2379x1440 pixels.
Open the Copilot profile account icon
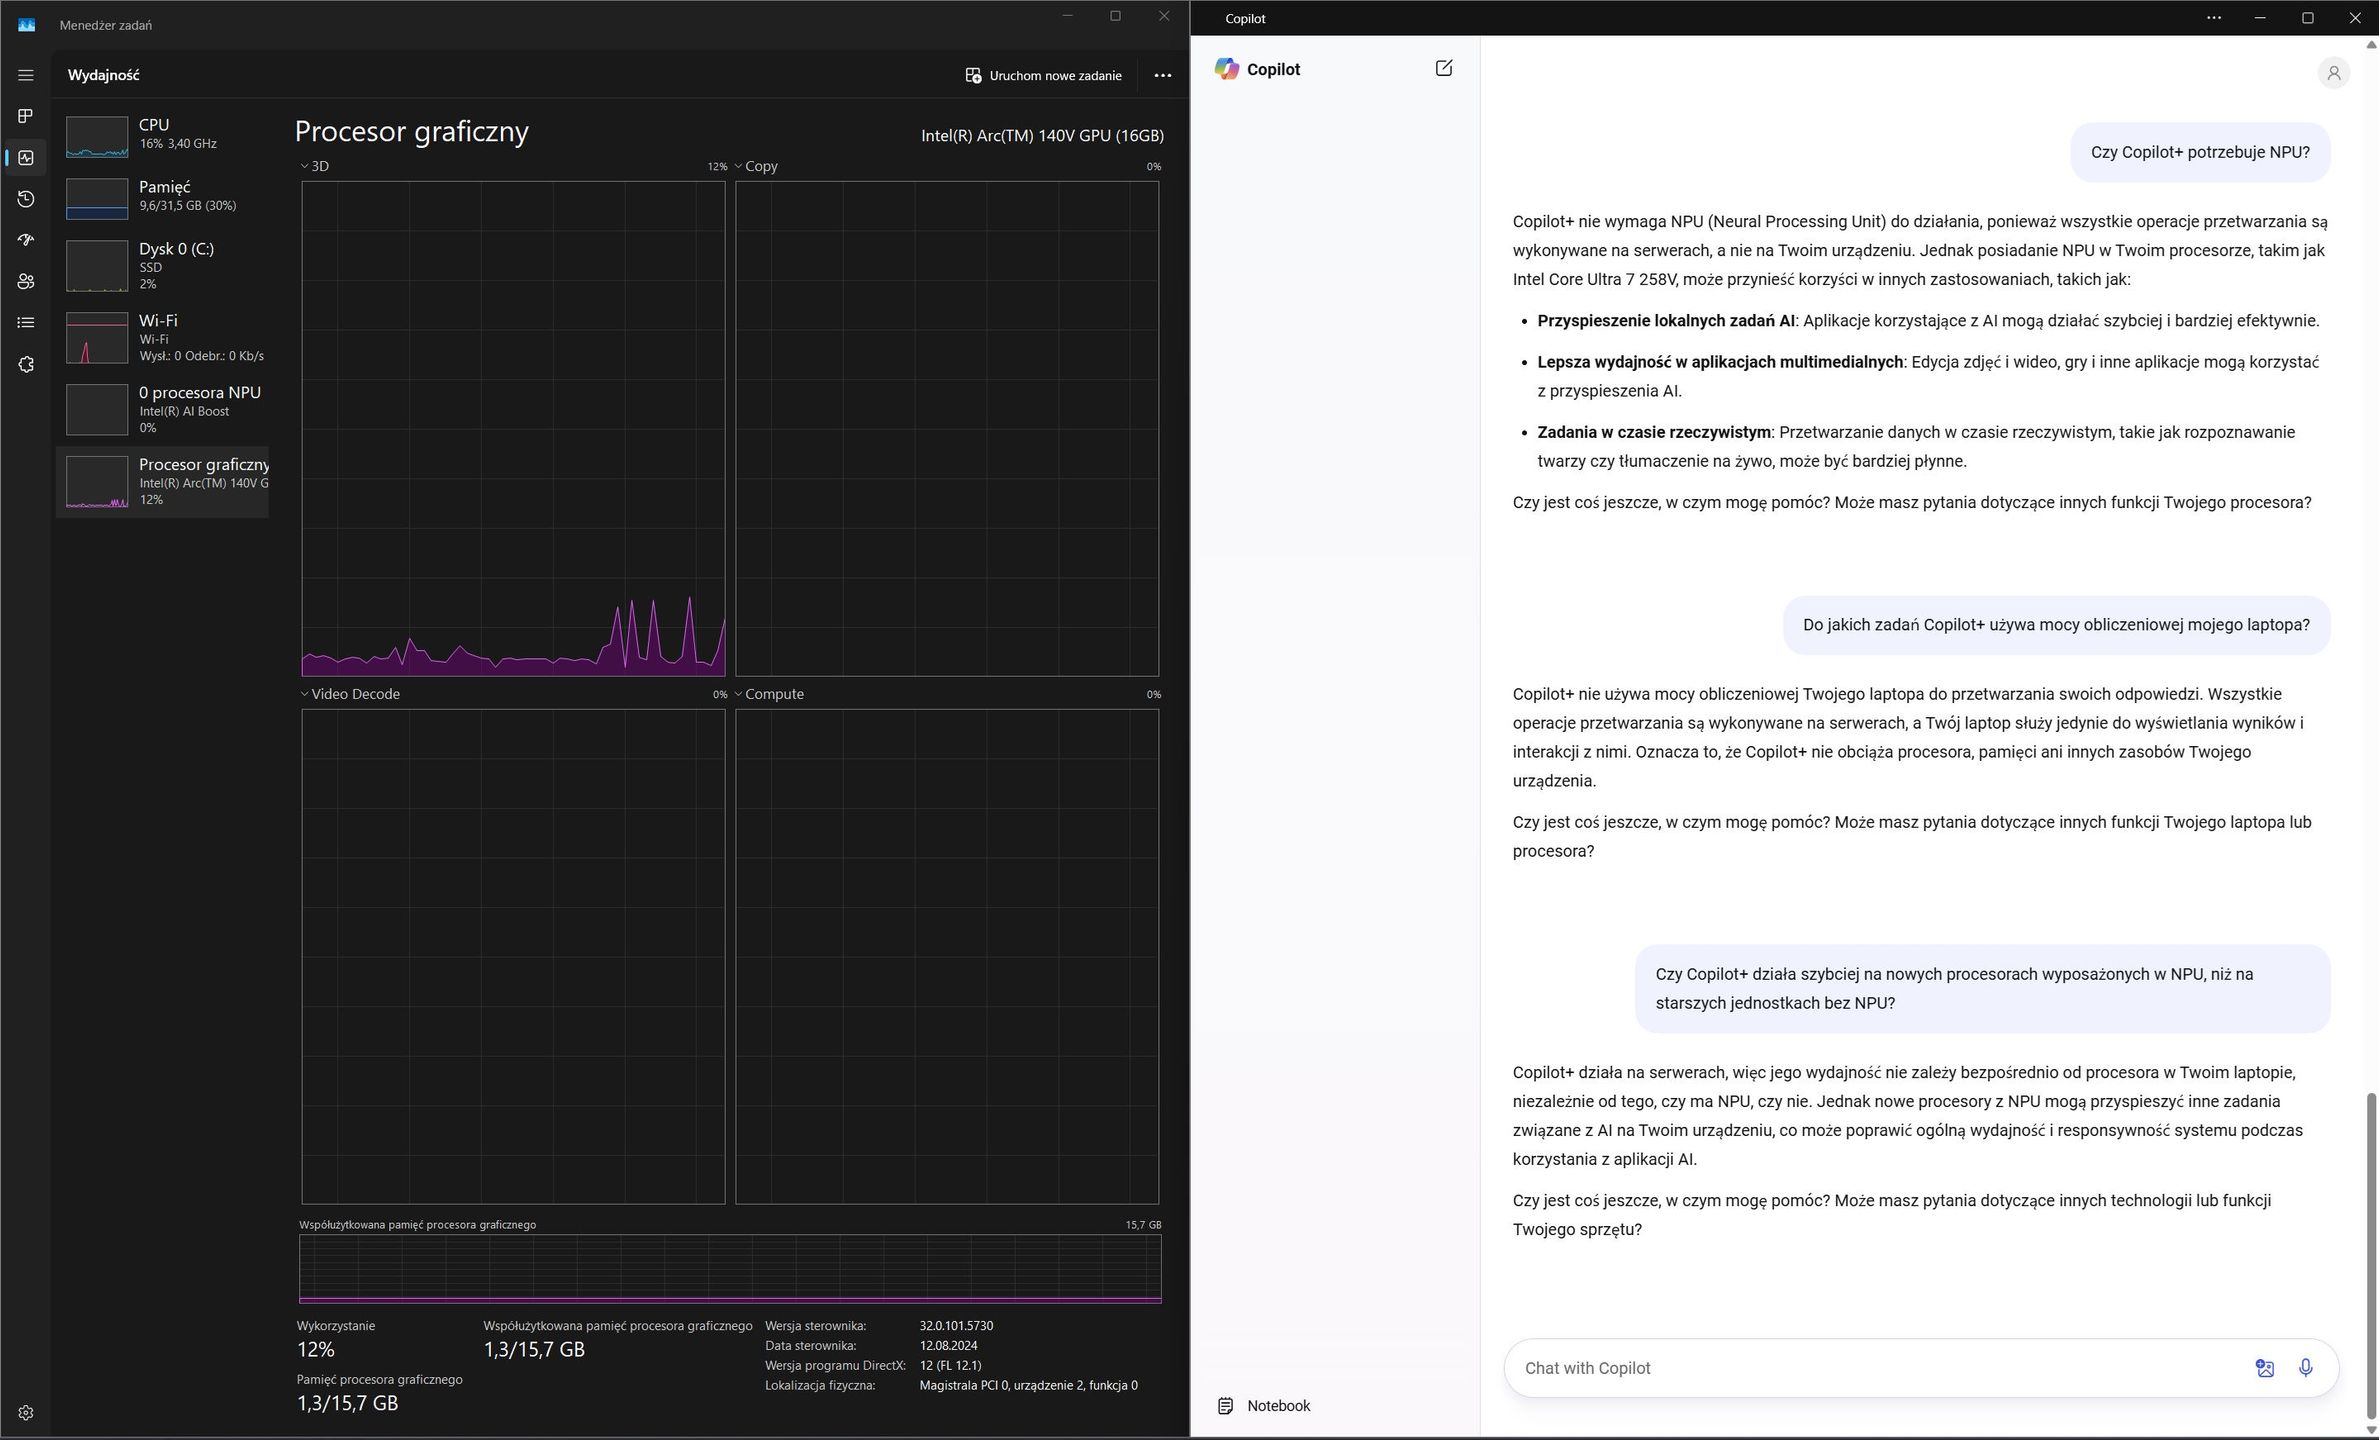[2334, 73]
